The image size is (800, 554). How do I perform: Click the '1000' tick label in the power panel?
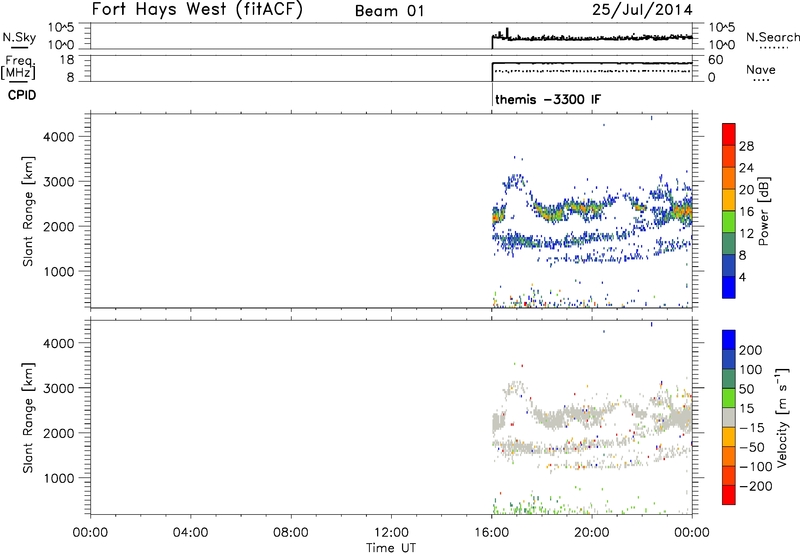pyautogui.click(x=59, y=271)
